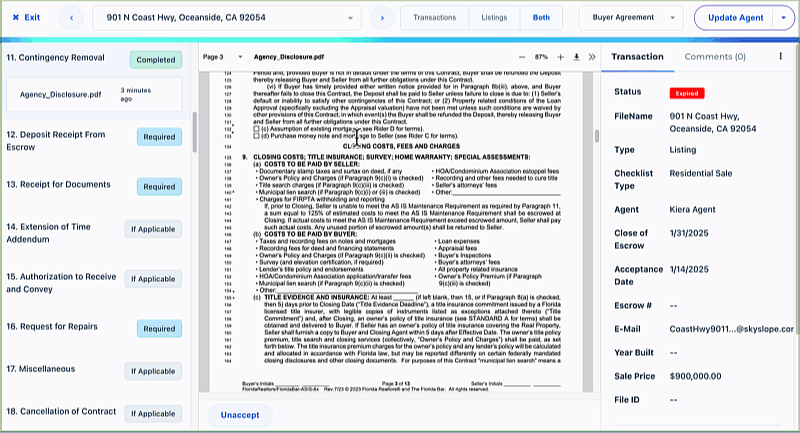Click If Applicable badge for Authorization to Receive

click(153, 279)
